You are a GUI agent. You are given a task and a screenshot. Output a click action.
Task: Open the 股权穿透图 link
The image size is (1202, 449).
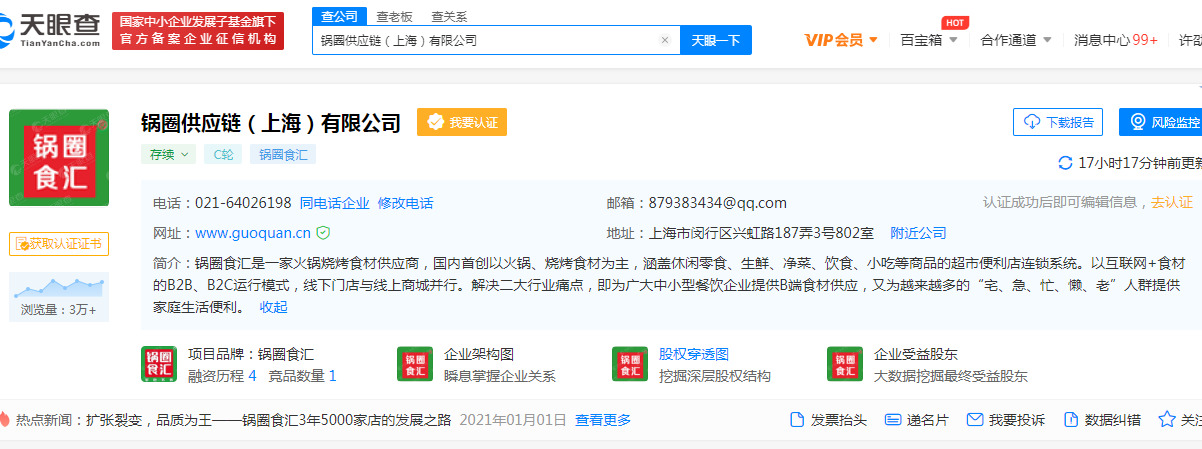(693, 354)
